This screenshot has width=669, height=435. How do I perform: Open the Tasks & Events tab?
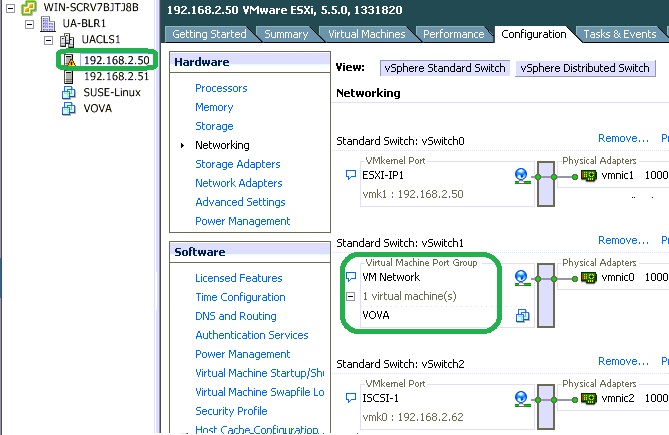(x=620, y=34)
